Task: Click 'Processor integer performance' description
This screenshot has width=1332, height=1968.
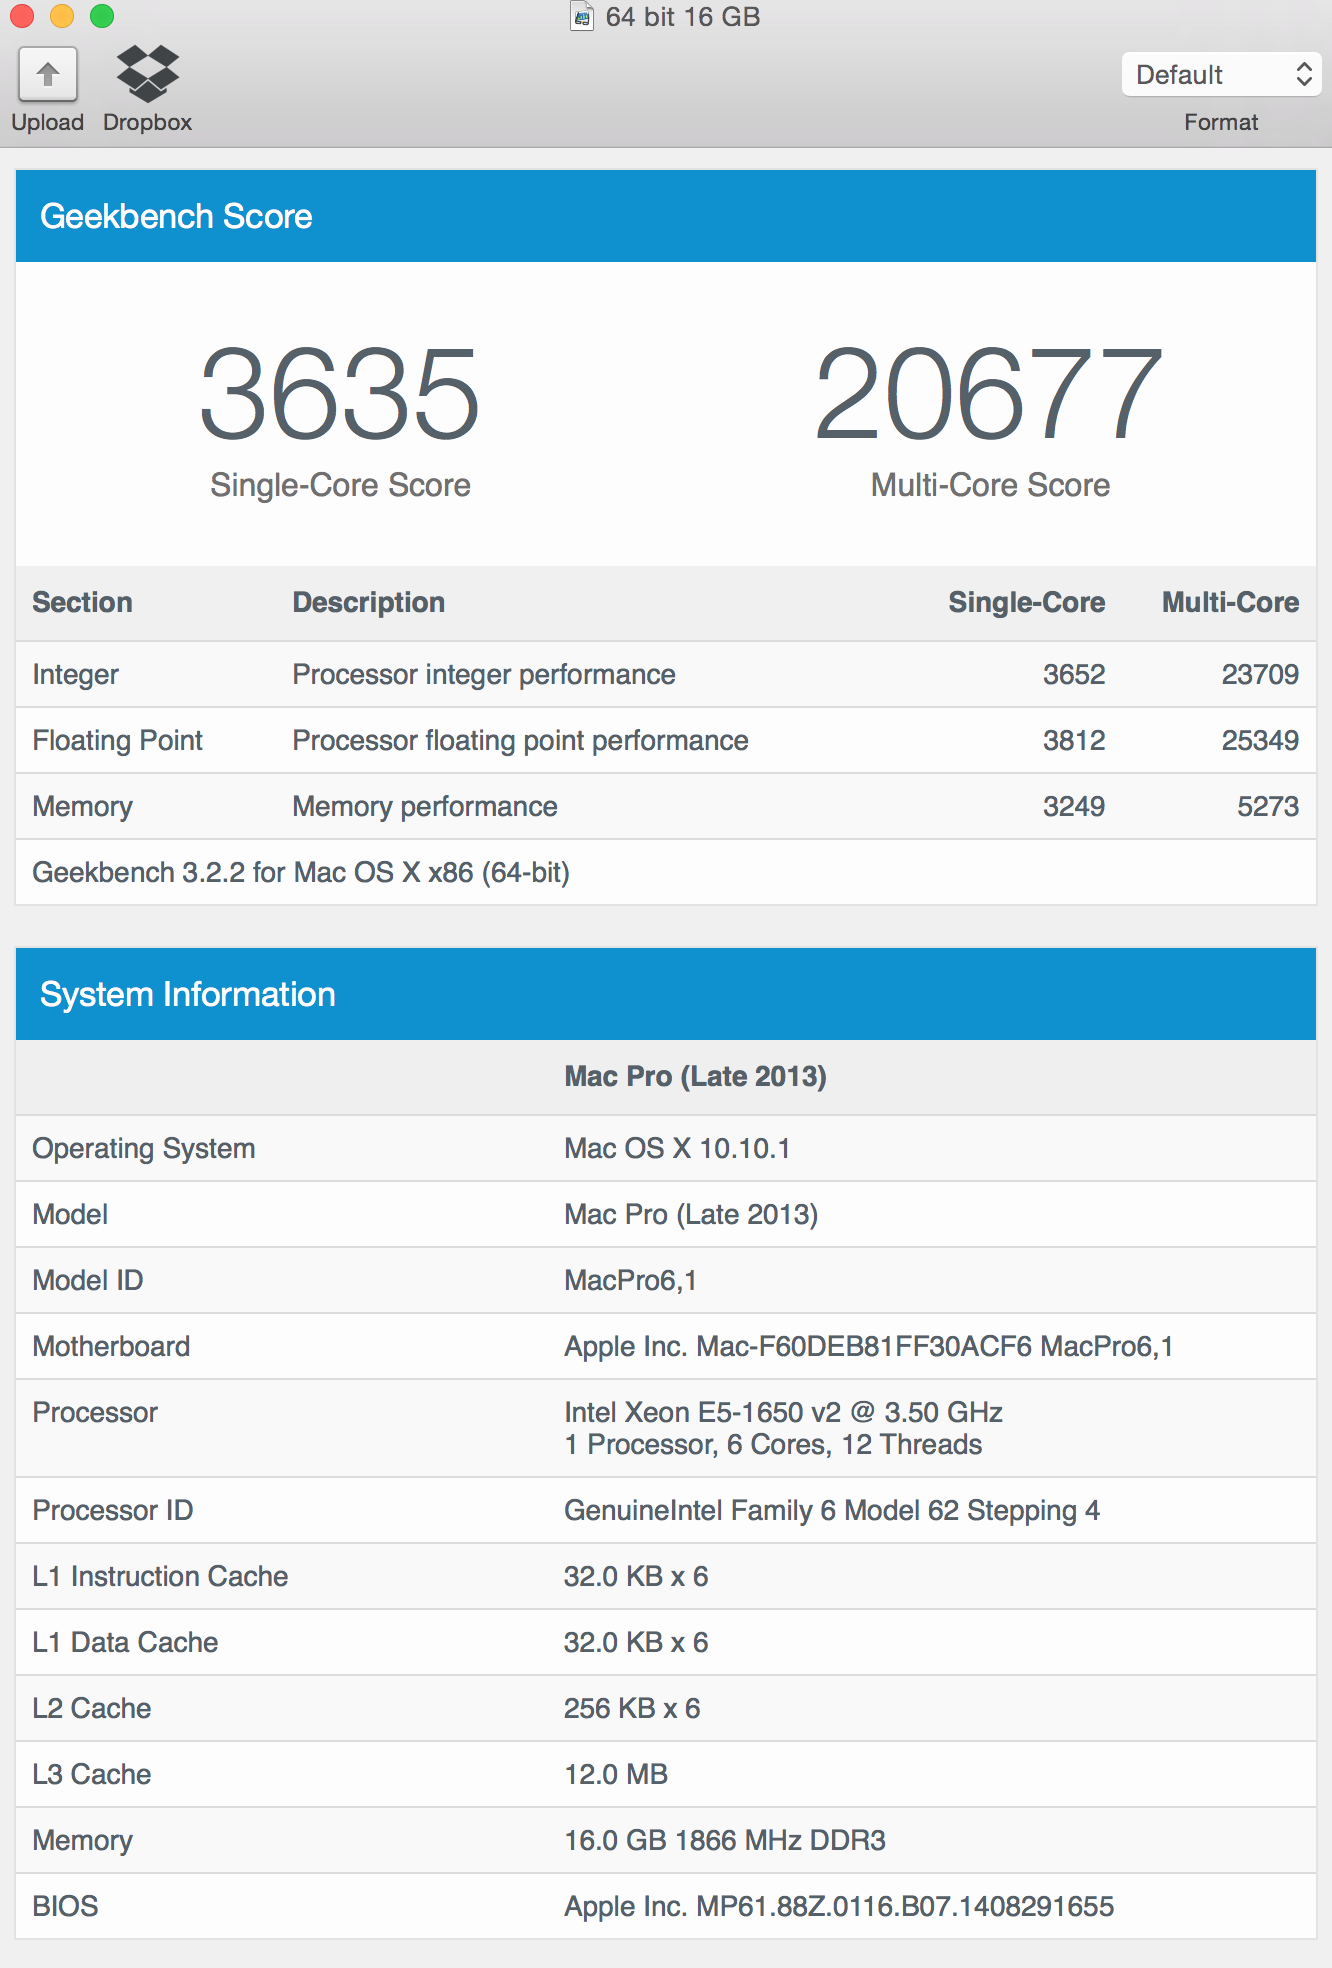Action: pos(484,674)
